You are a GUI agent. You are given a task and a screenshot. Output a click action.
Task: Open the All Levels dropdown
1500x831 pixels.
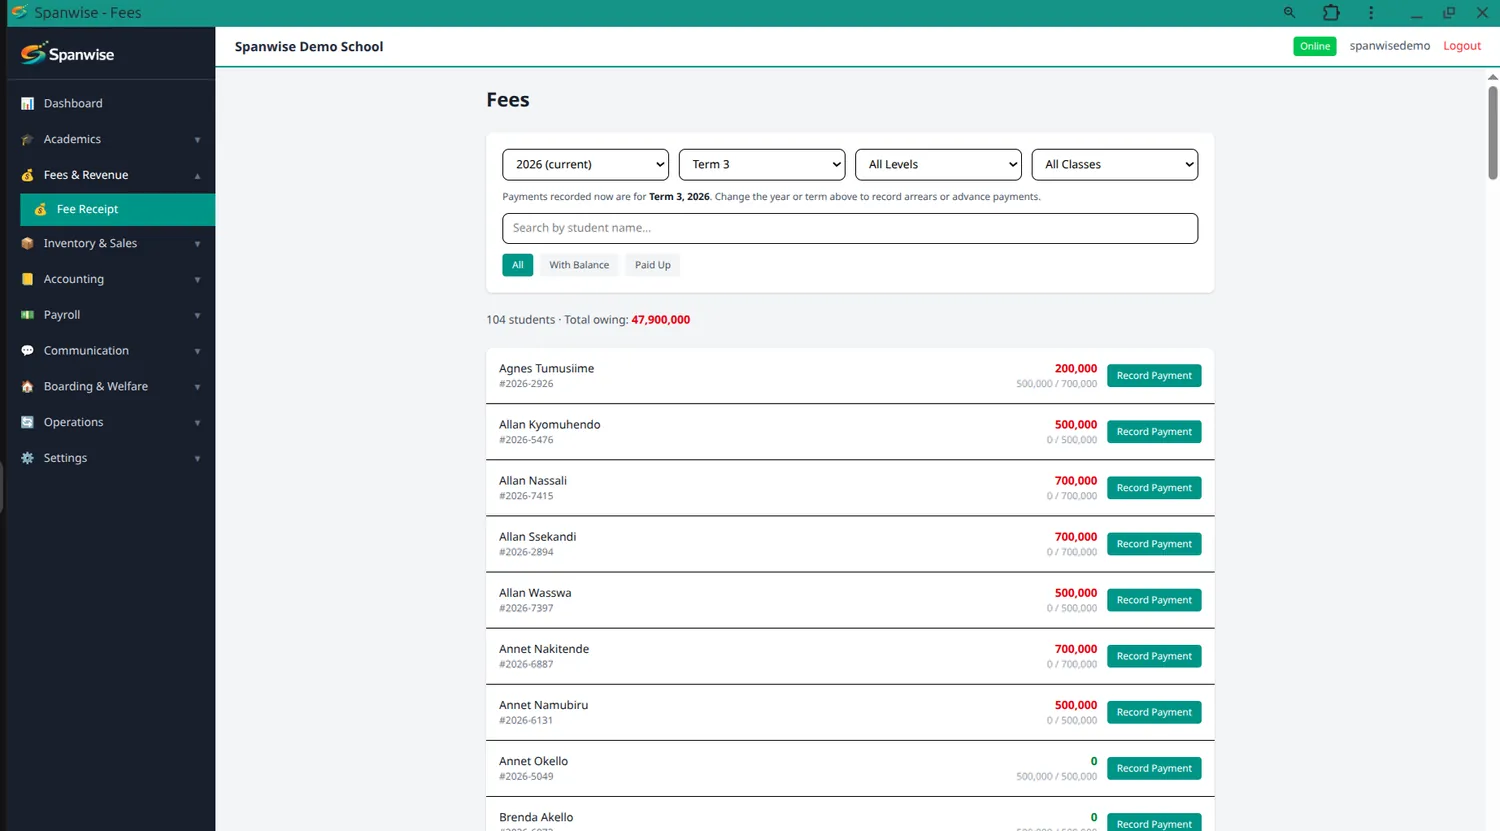(938, 165)
